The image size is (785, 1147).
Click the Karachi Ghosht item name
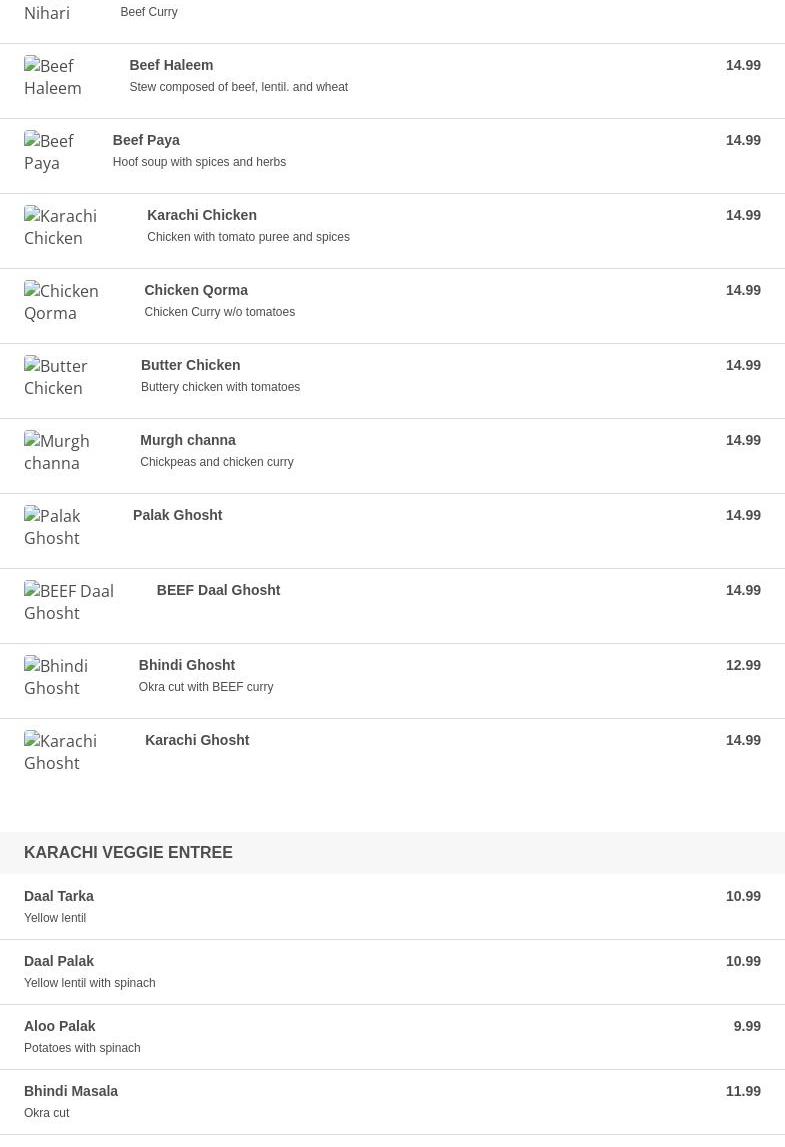pyautogui.click(x=197, y=740)
